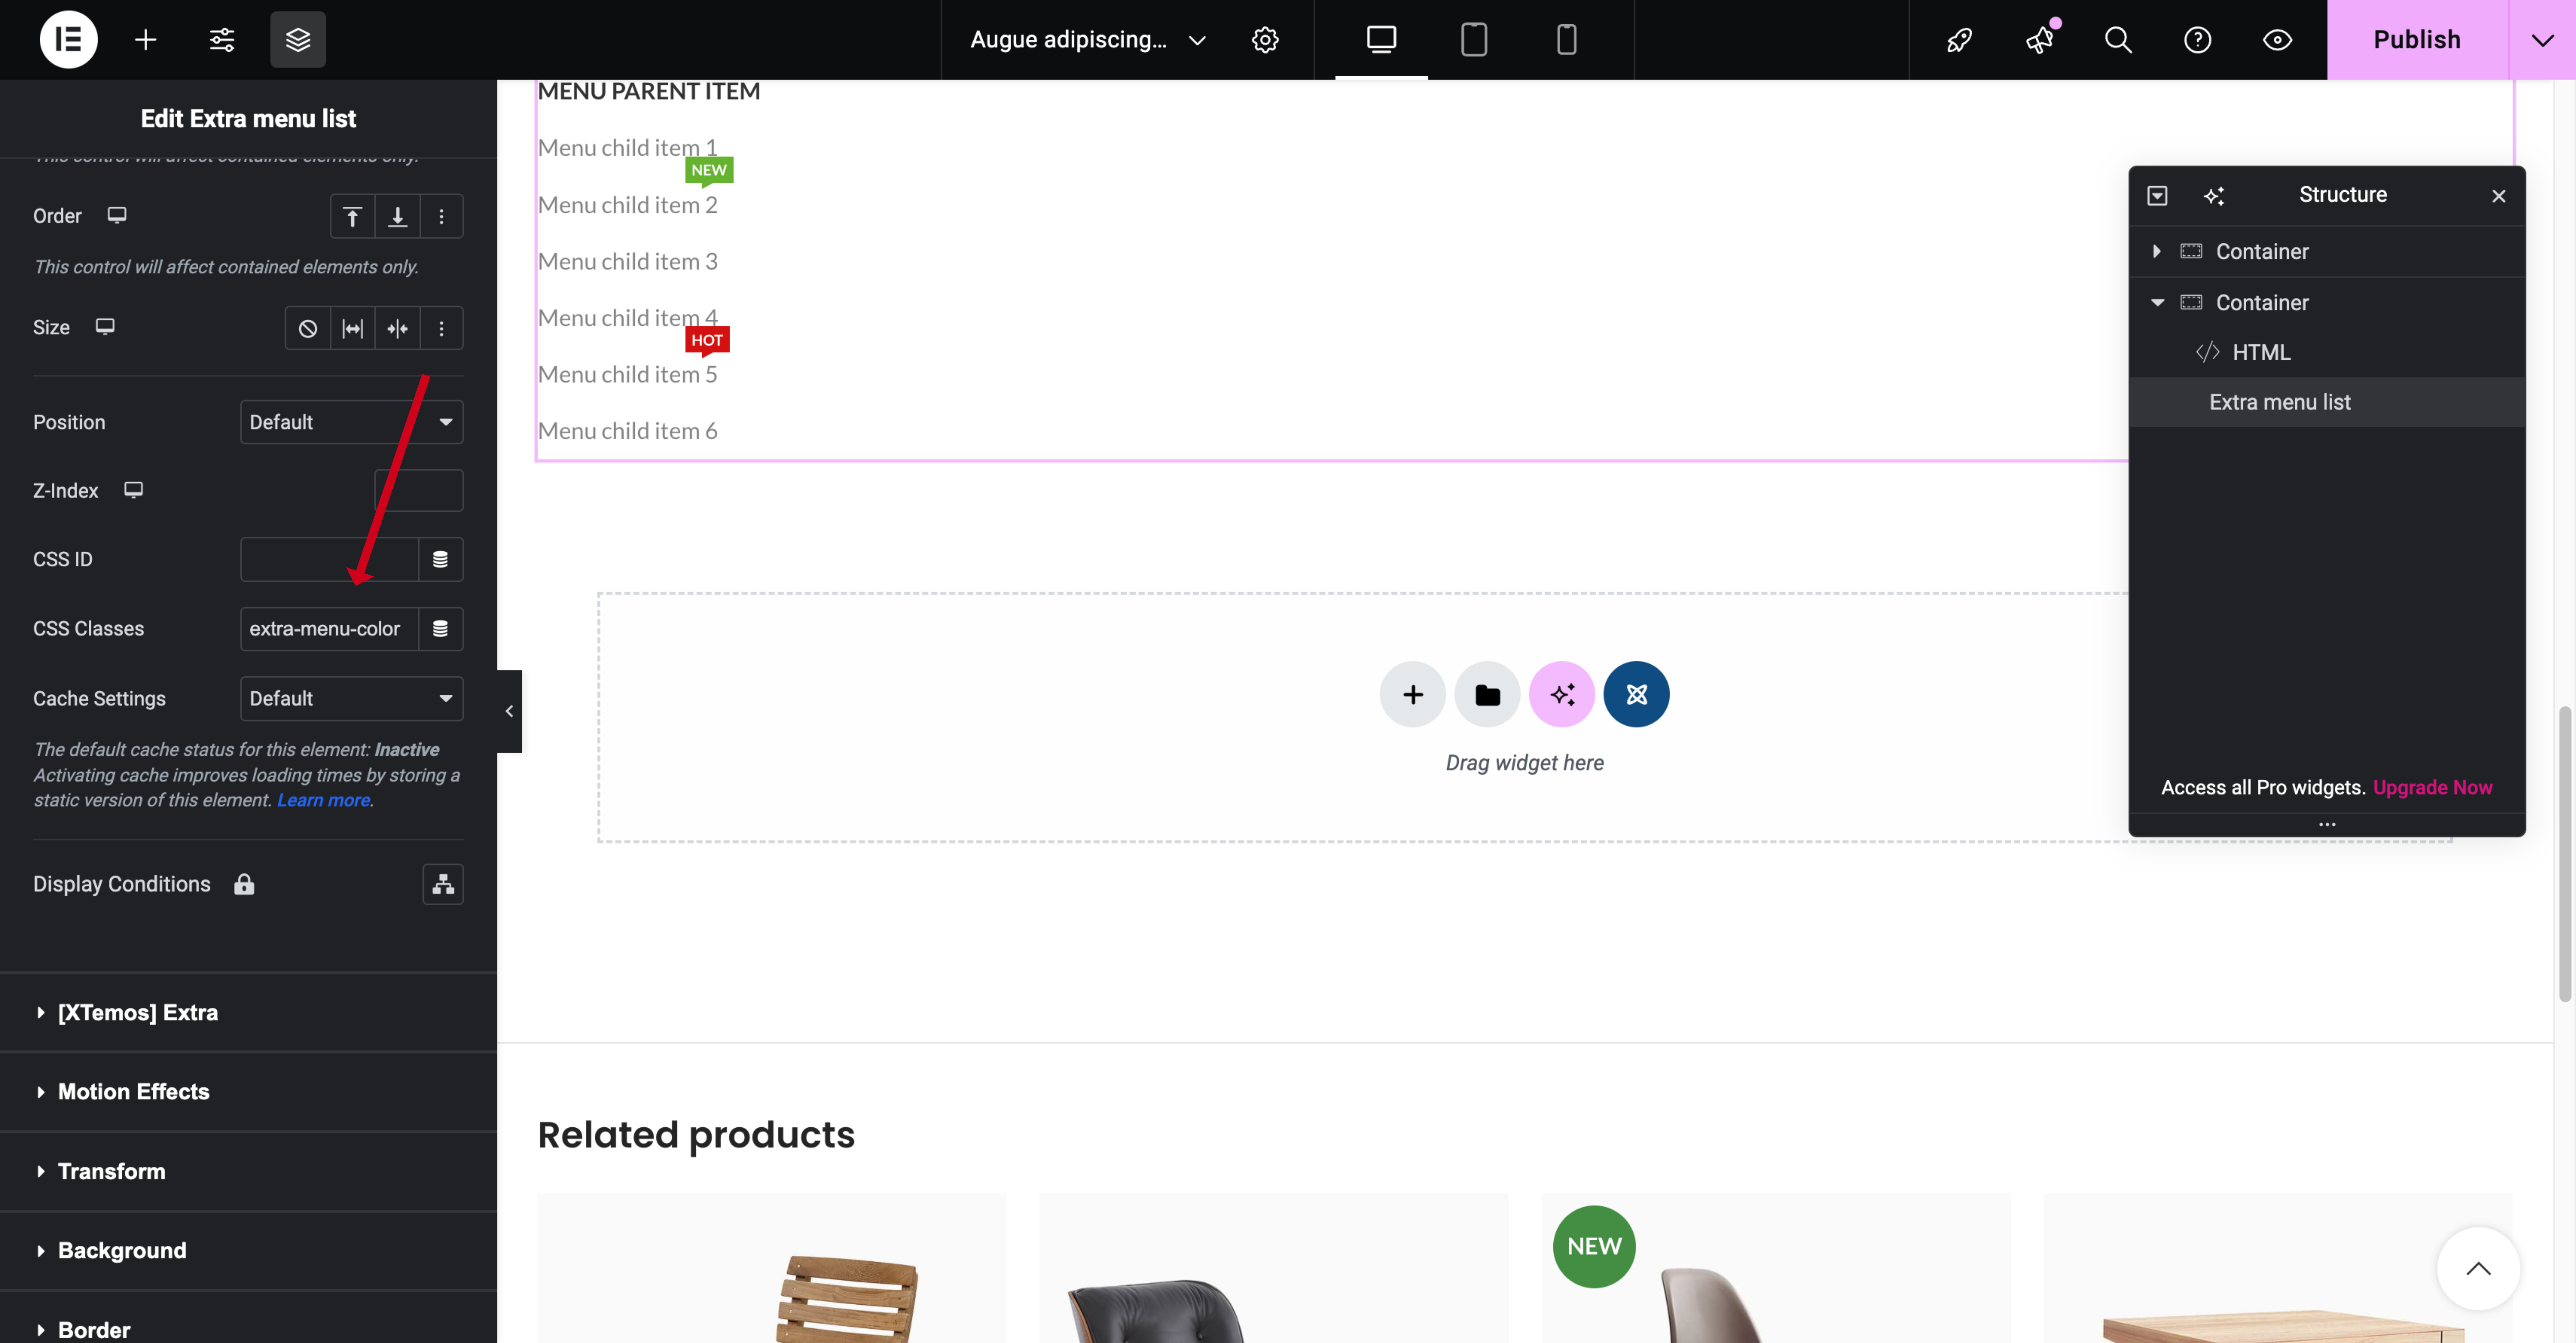Expand the Background section

(x=248, y=1251)
